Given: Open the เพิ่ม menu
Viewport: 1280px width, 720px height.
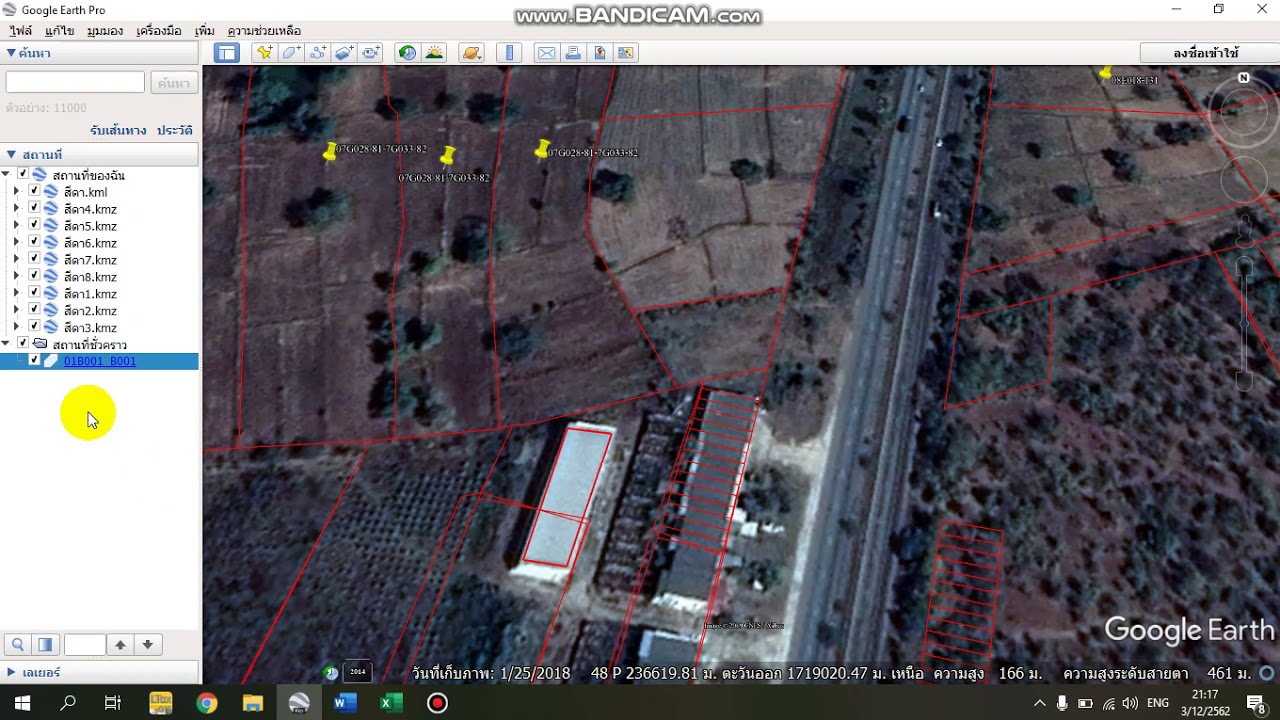Looking at the screenshot, I should coord(205,31).
